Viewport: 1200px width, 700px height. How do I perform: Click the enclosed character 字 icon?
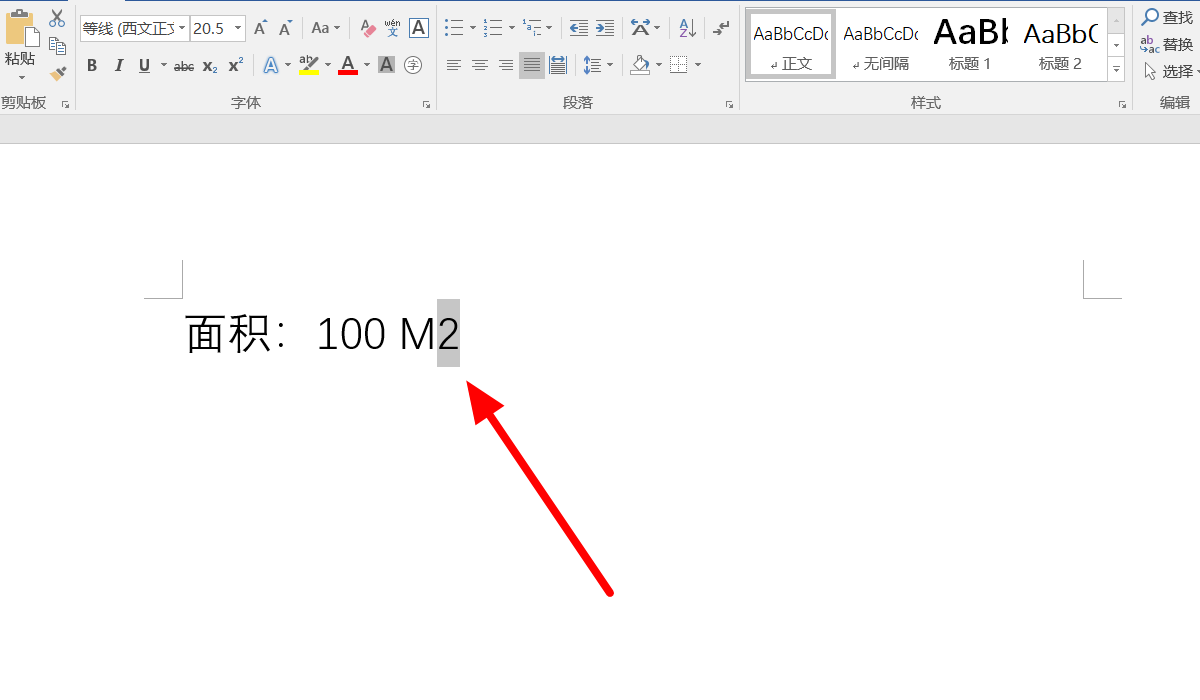[412, 66]
